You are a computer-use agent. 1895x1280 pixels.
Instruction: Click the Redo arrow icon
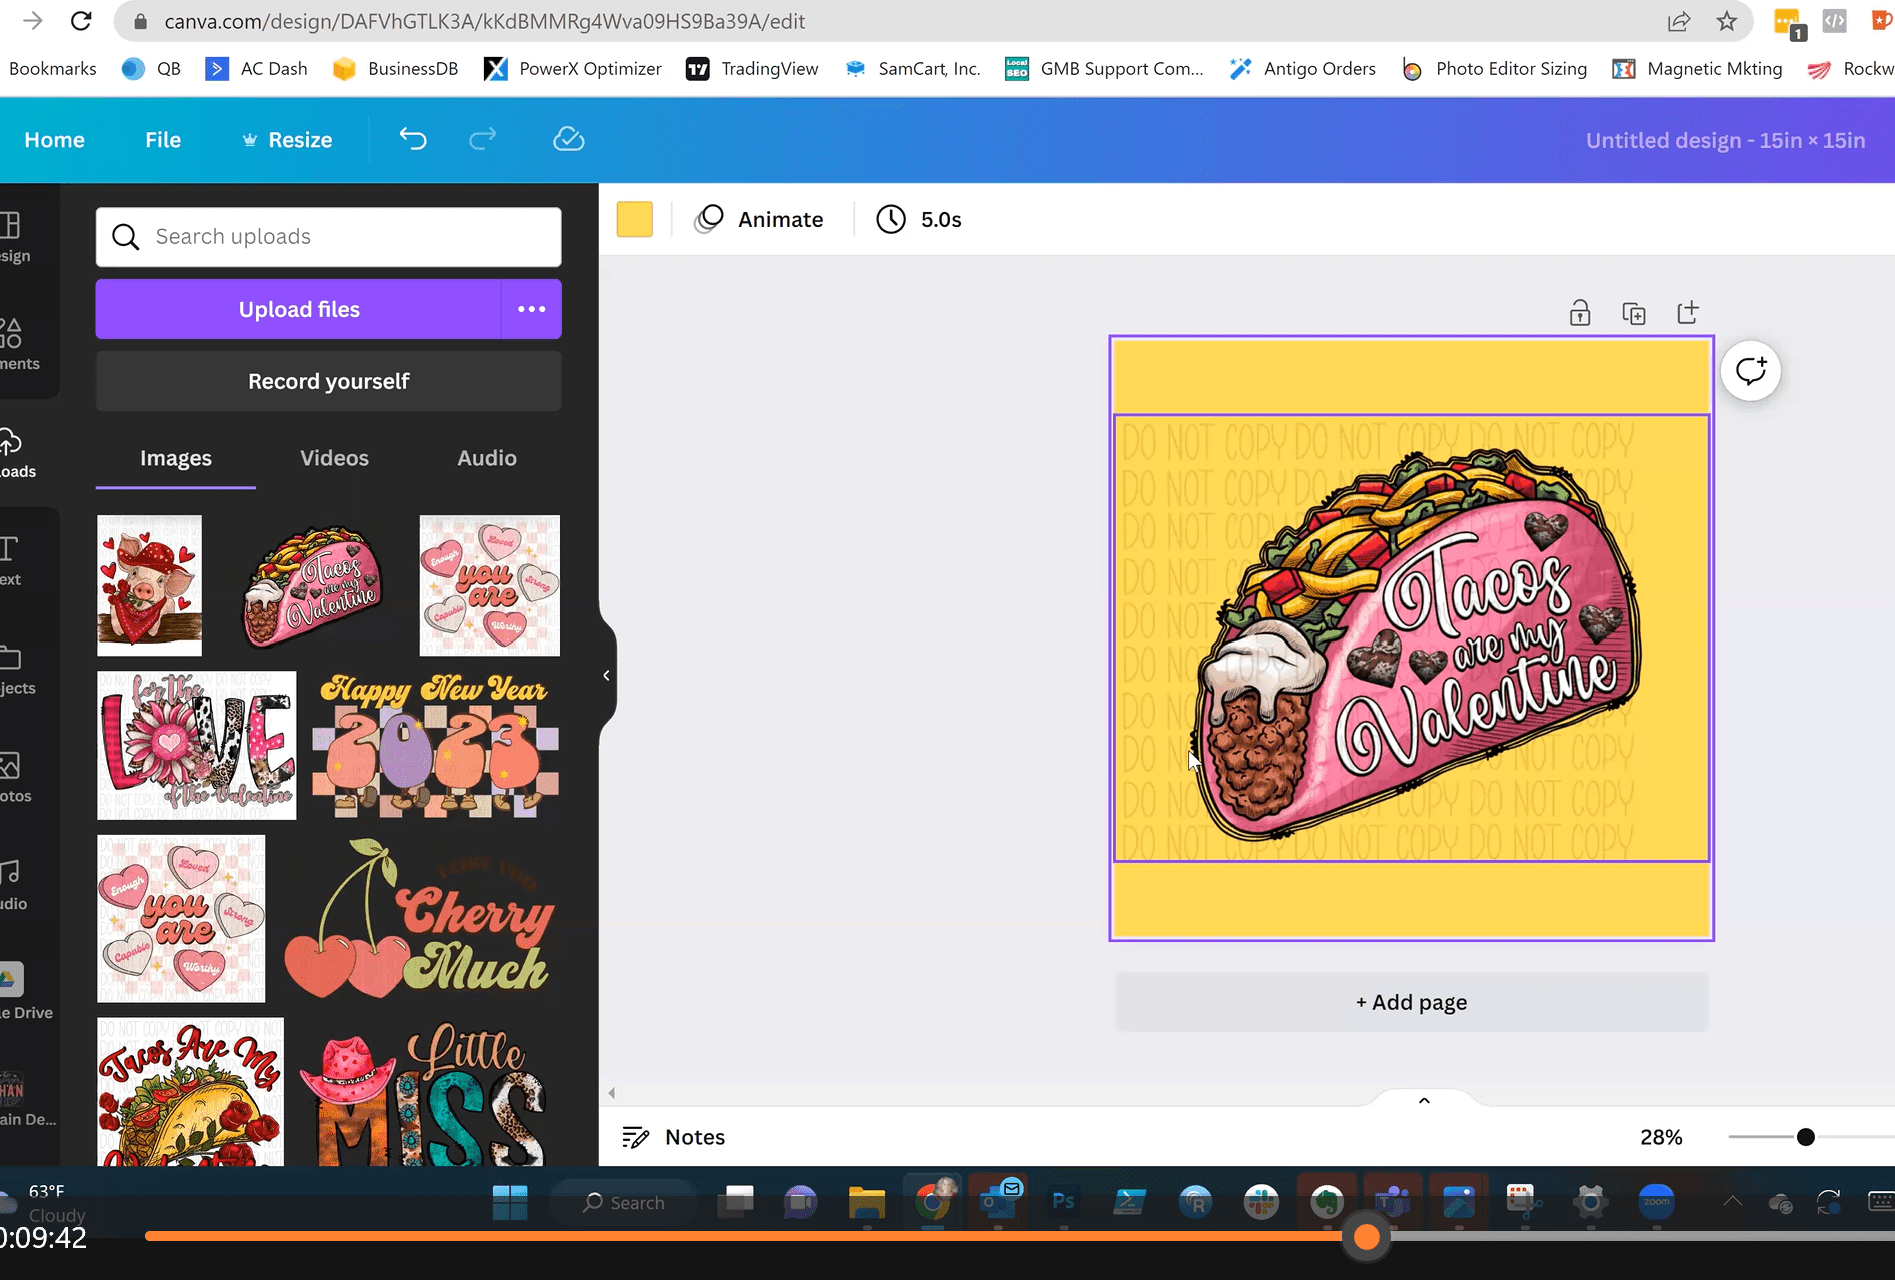point(483,139)
